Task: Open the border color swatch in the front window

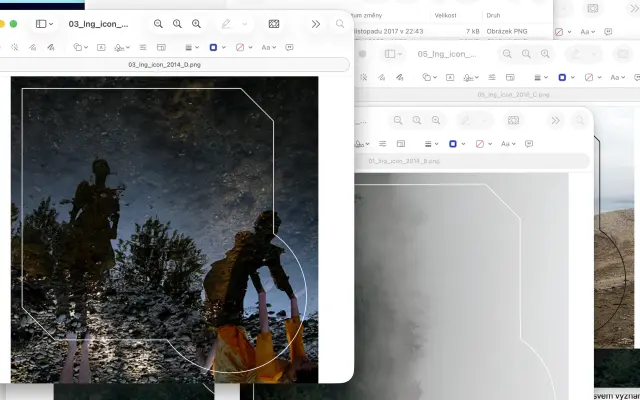Action: (x=213, y=47)
